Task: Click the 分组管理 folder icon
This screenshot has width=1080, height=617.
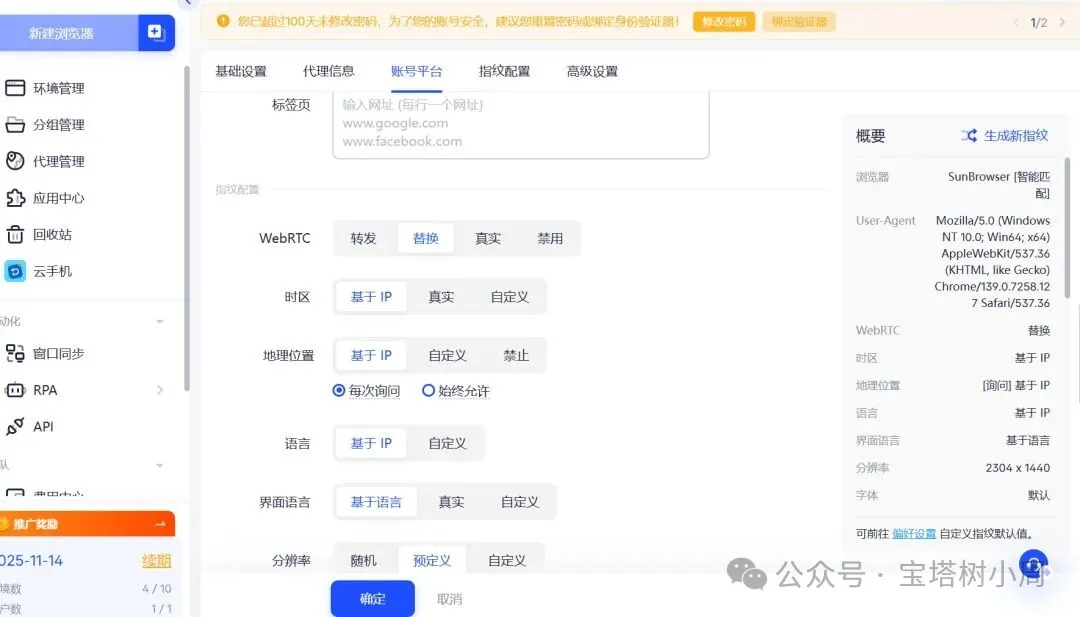Action: click(15, 125)
